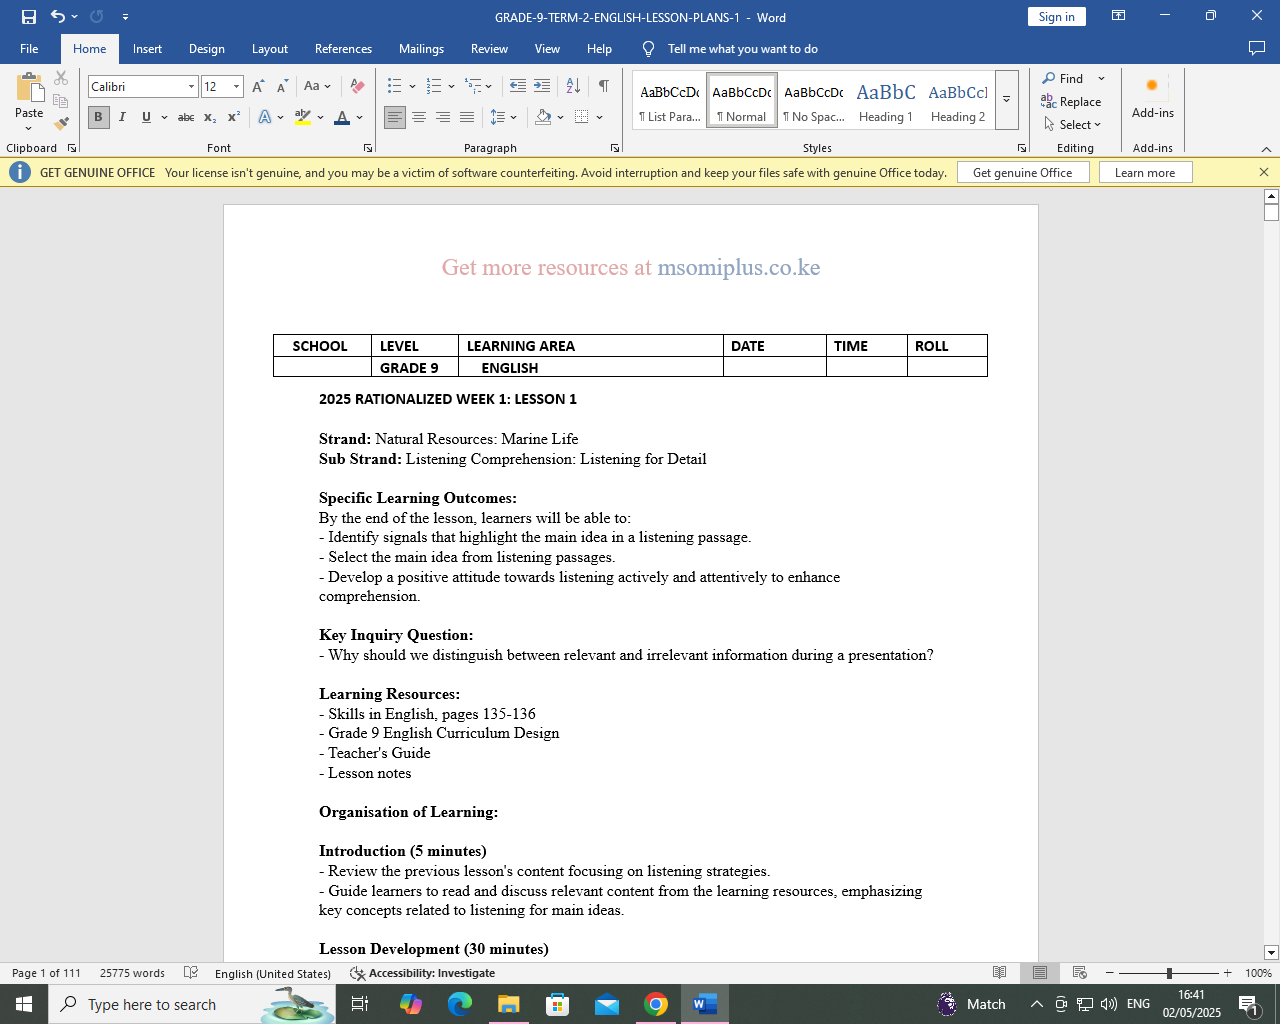This screenshot has height=1024, width=1280.
Task: Center align the paragraph text
Action: click(x=419, y=118)
